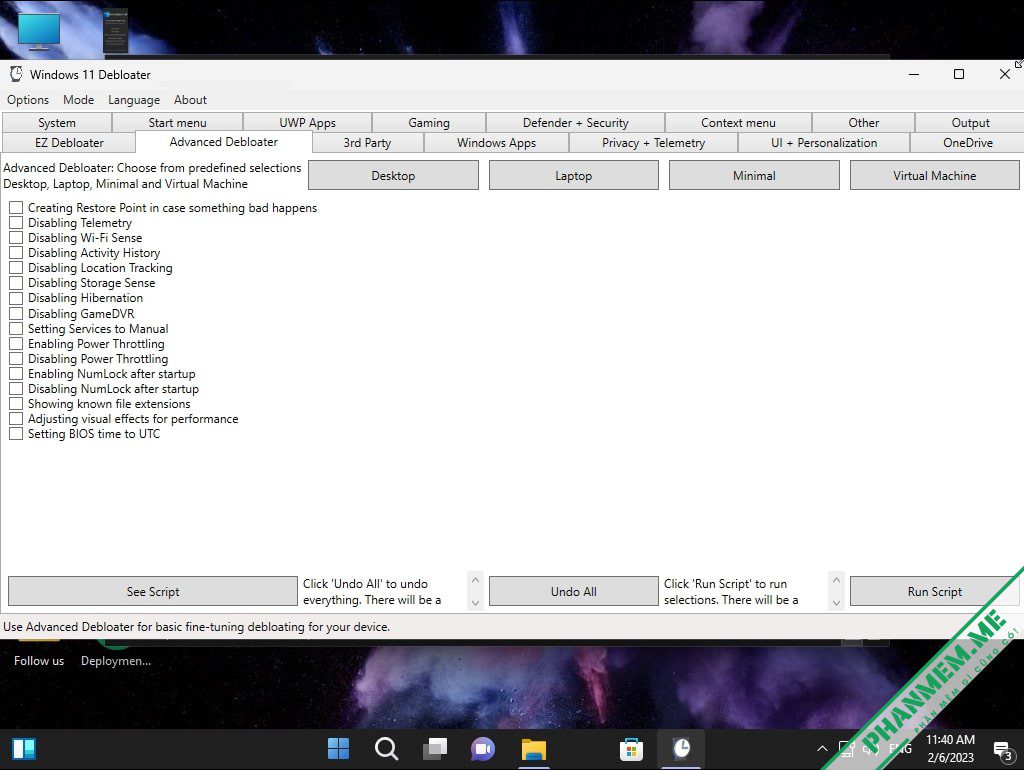The image size is (1024, 770).
Task: Switch to the Start menu tab
Action: tap(178, 123)
